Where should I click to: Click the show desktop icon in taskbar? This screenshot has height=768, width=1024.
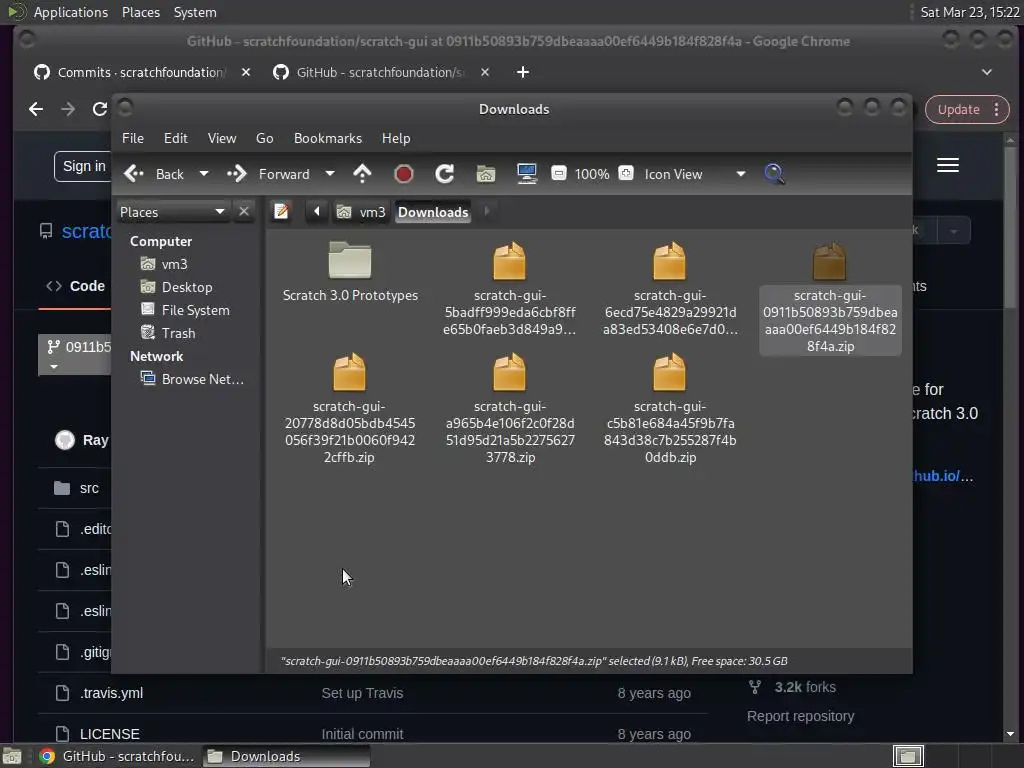(x=12, y=756)
